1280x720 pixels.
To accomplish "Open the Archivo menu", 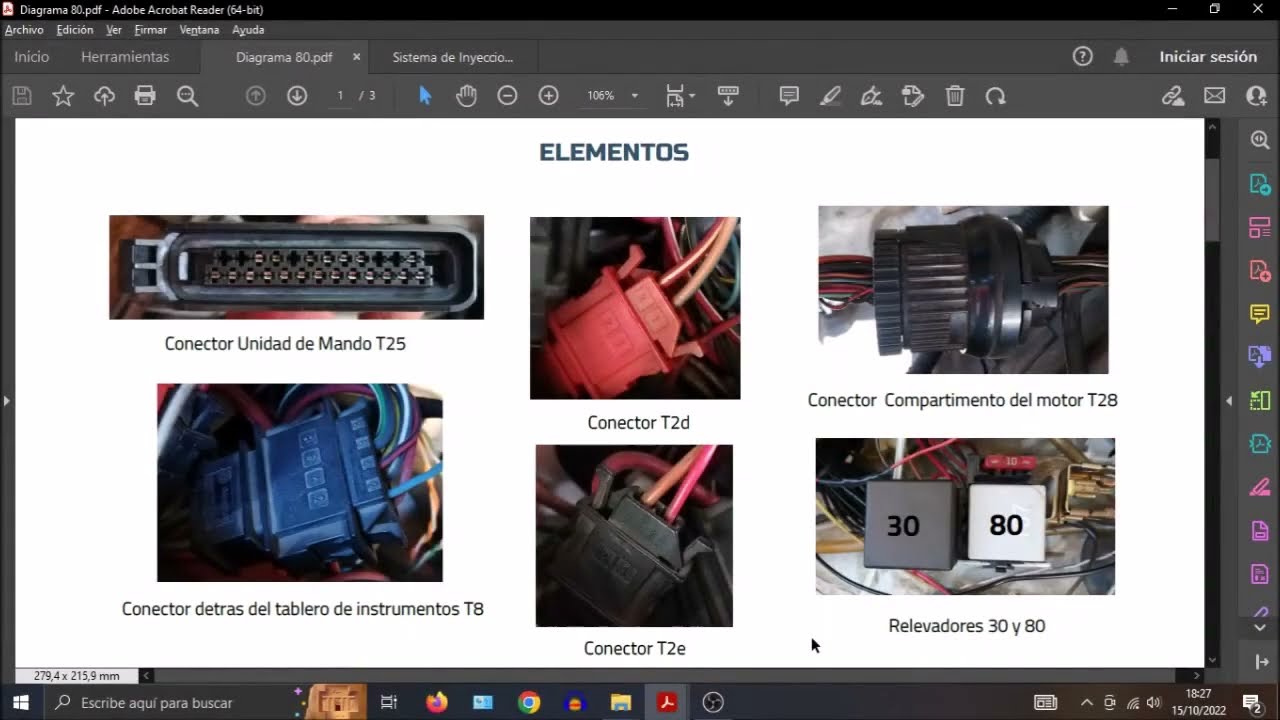I will click(x=24, y=30).
